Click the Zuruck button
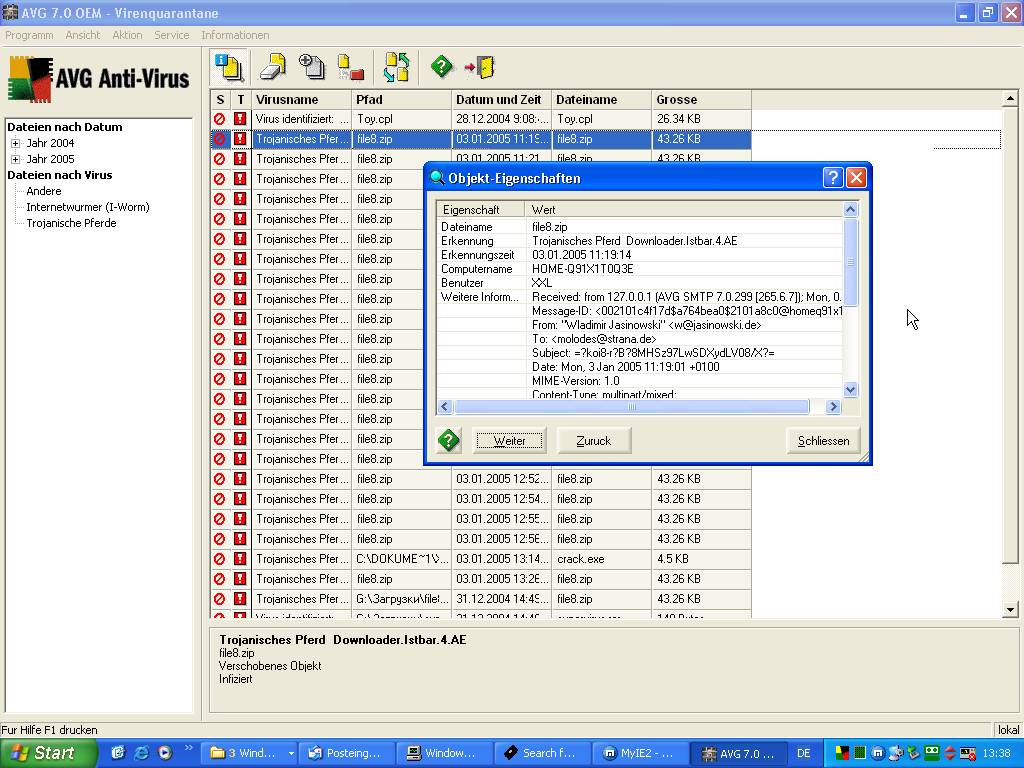The width and height of the screenshot is (1024, 768). point(594,441)
